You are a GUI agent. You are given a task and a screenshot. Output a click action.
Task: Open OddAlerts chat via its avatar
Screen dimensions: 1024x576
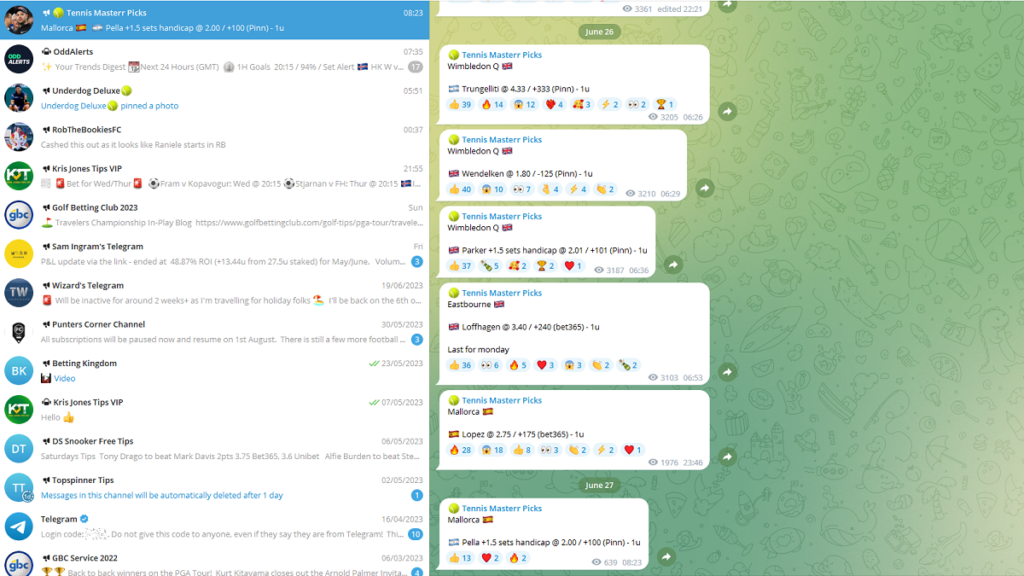(18, 59)
